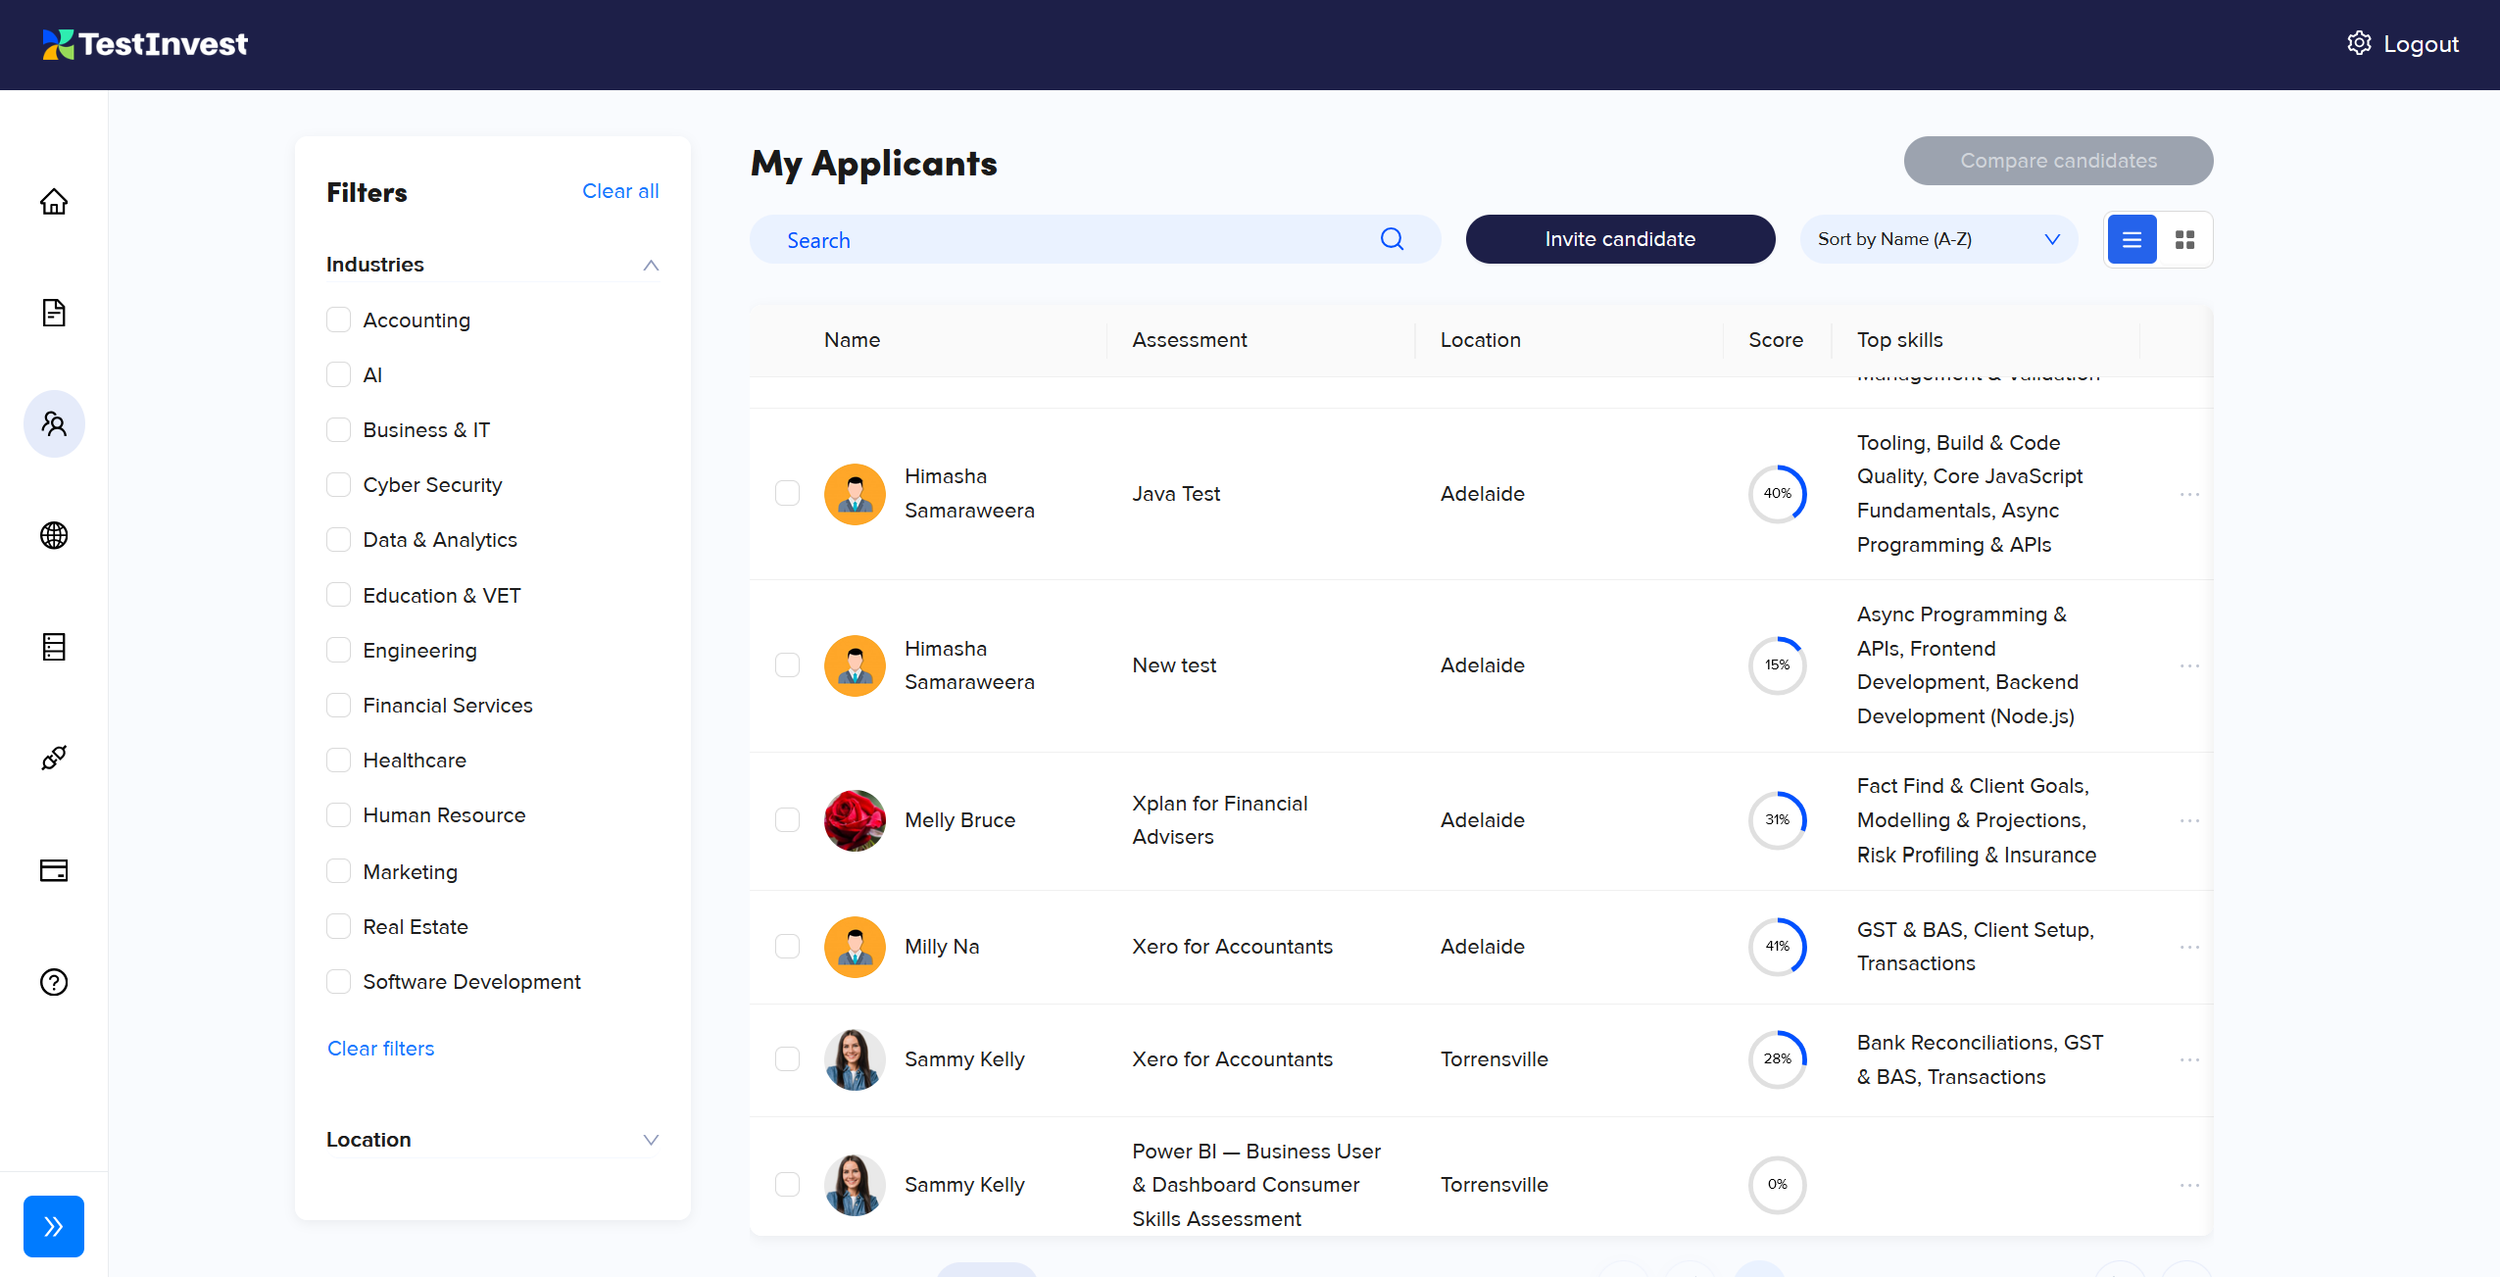Click Sammy Kelly's avatar in Xero row
Image resolution: width=2500 pixels, height=1277 pixels.
coord(855,1060)
